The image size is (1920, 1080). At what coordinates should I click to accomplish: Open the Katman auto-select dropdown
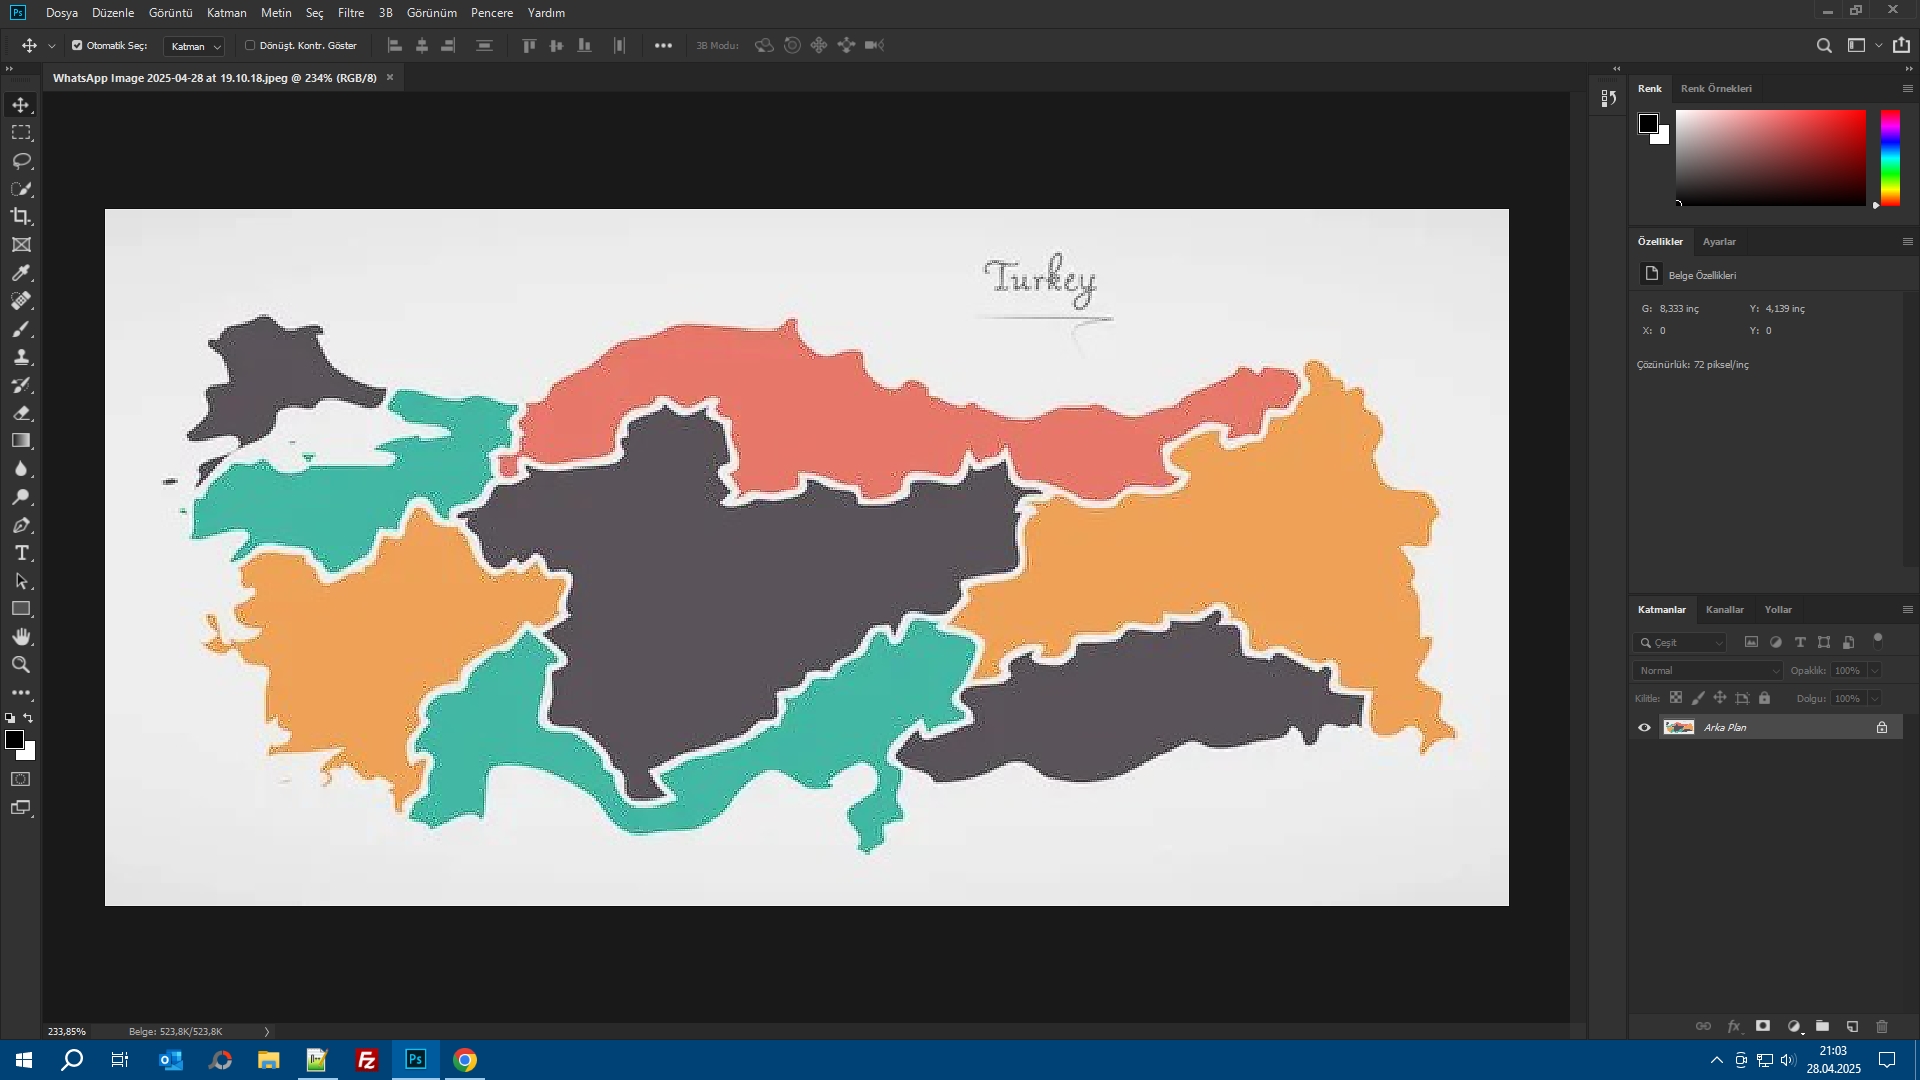coord(195,46)
